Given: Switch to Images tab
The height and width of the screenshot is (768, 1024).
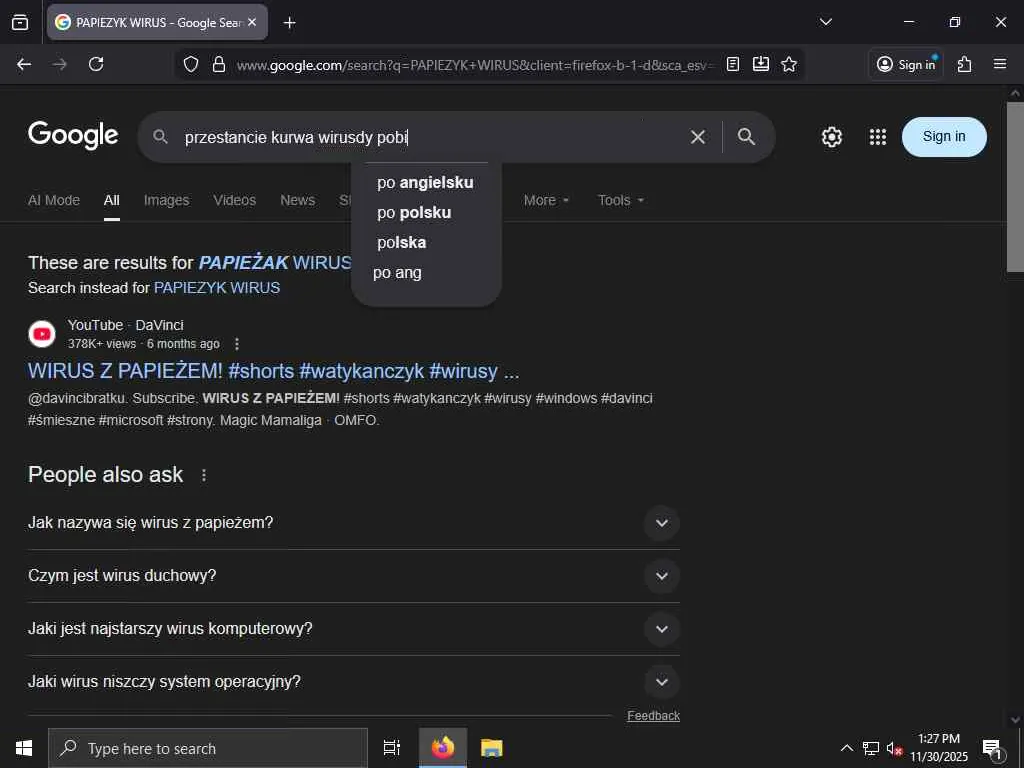Looking at the screenshot, I should tap(167, 200).
